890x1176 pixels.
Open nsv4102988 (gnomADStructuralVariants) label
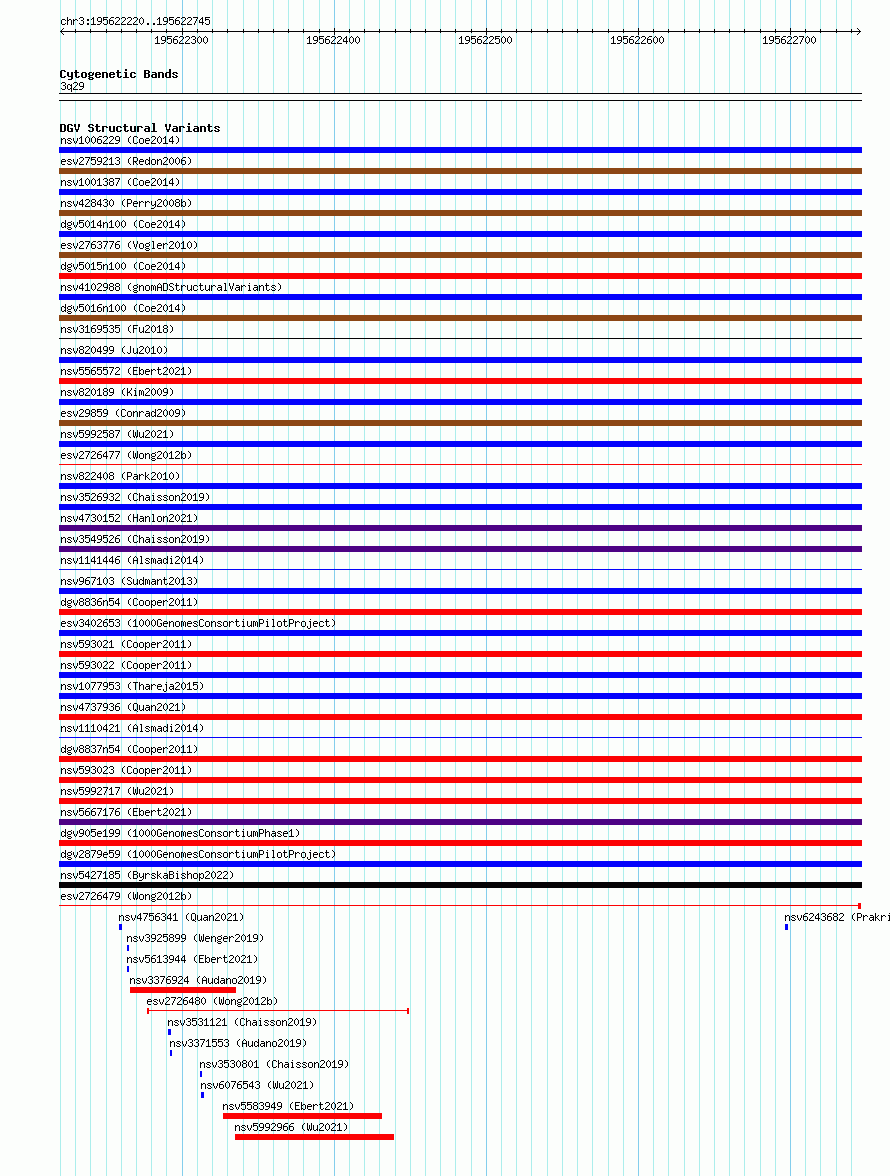171,287
